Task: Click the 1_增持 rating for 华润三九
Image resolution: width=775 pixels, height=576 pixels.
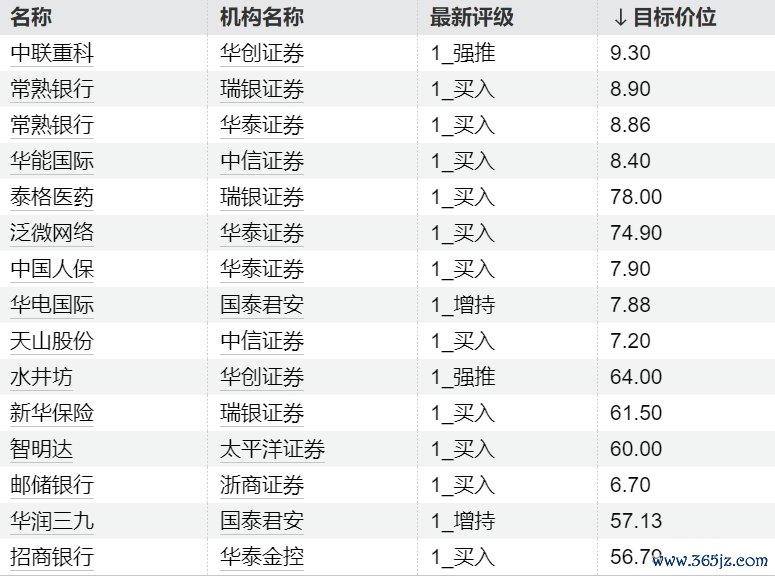Action: pos(463,521)
